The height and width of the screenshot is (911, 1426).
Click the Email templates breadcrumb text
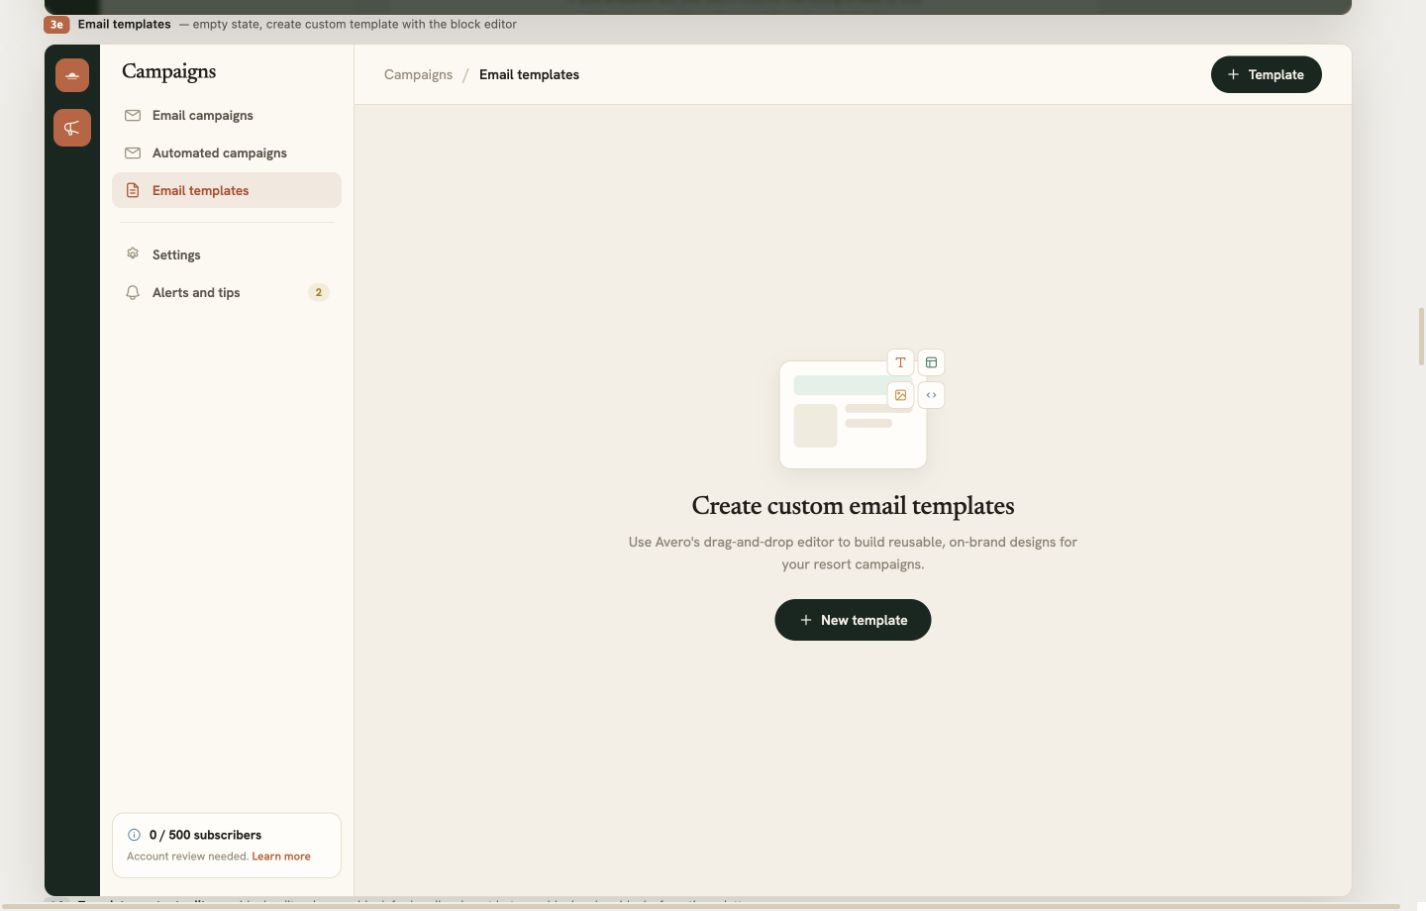(x=529, y=75)
